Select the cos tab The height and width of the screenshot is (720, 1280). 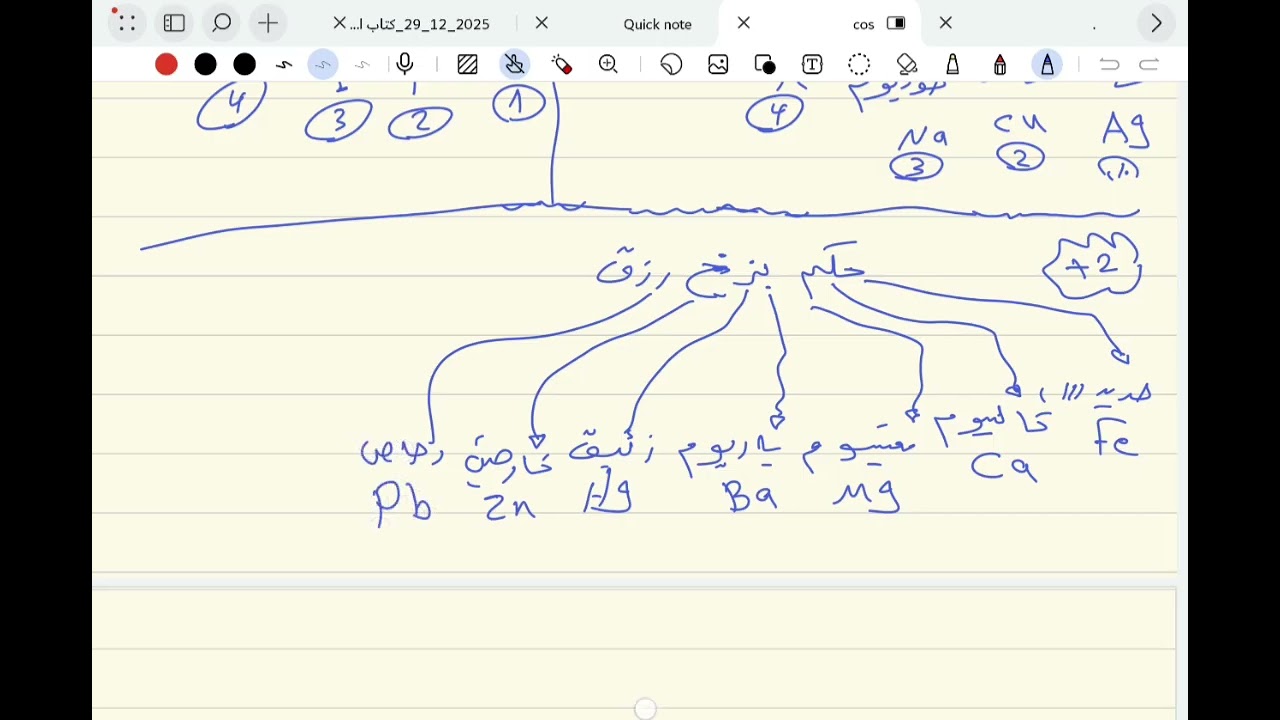pyautogui.click(x=863, y=24)
